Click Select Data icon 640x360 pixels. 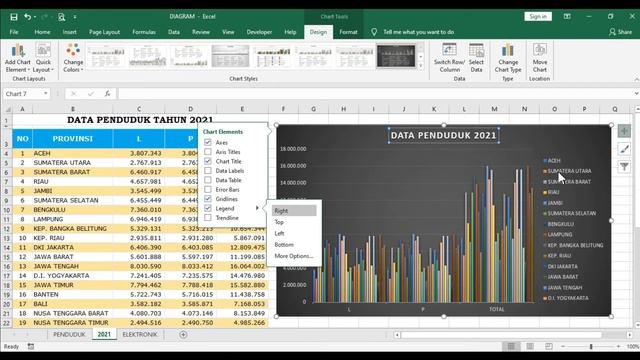click(476, 50)
